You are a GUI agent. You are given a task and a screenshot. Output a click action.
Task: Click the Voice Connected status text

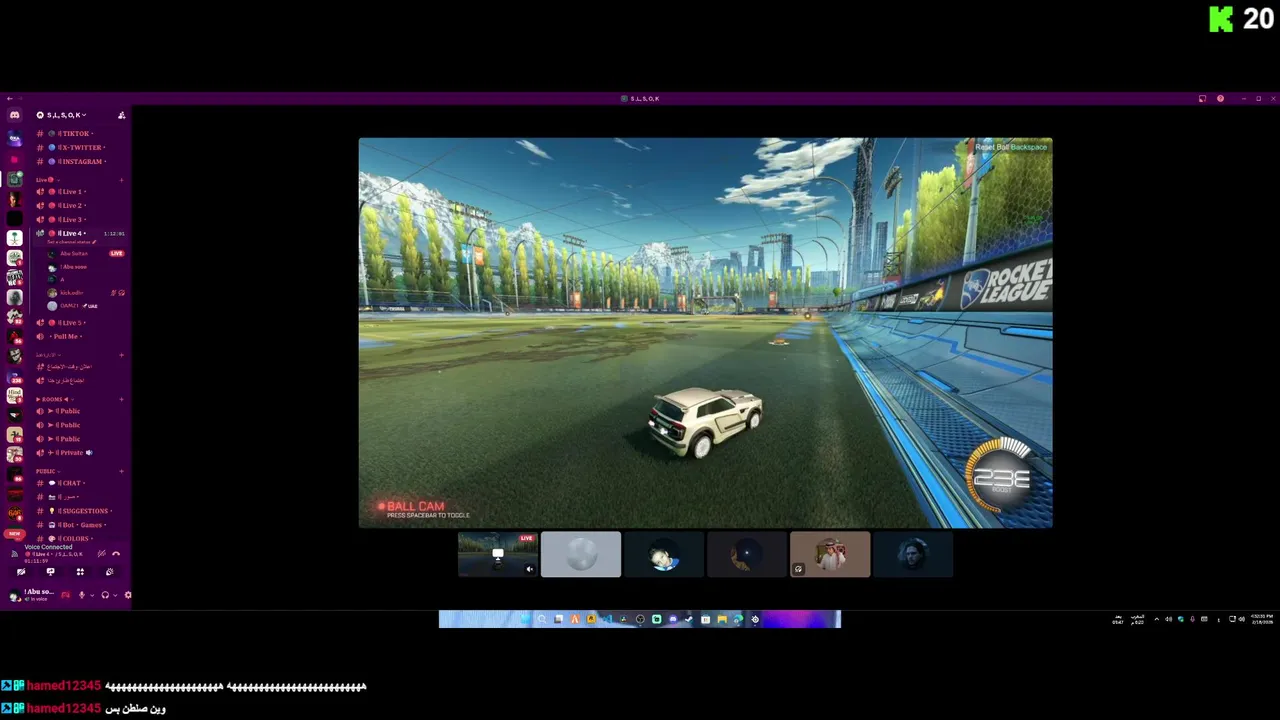click(x=49, y=547)
